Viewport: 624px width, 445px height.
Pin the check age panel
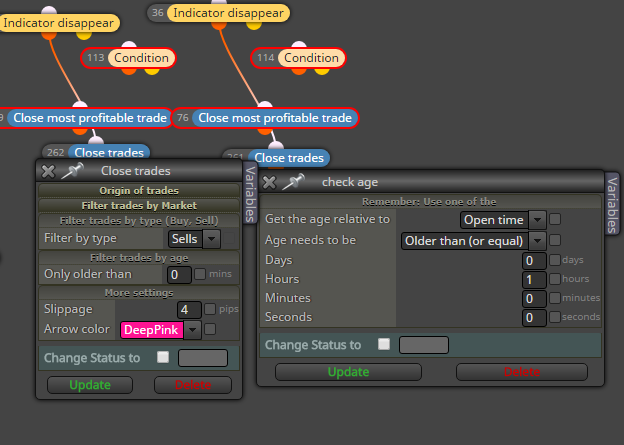point(293,182)
